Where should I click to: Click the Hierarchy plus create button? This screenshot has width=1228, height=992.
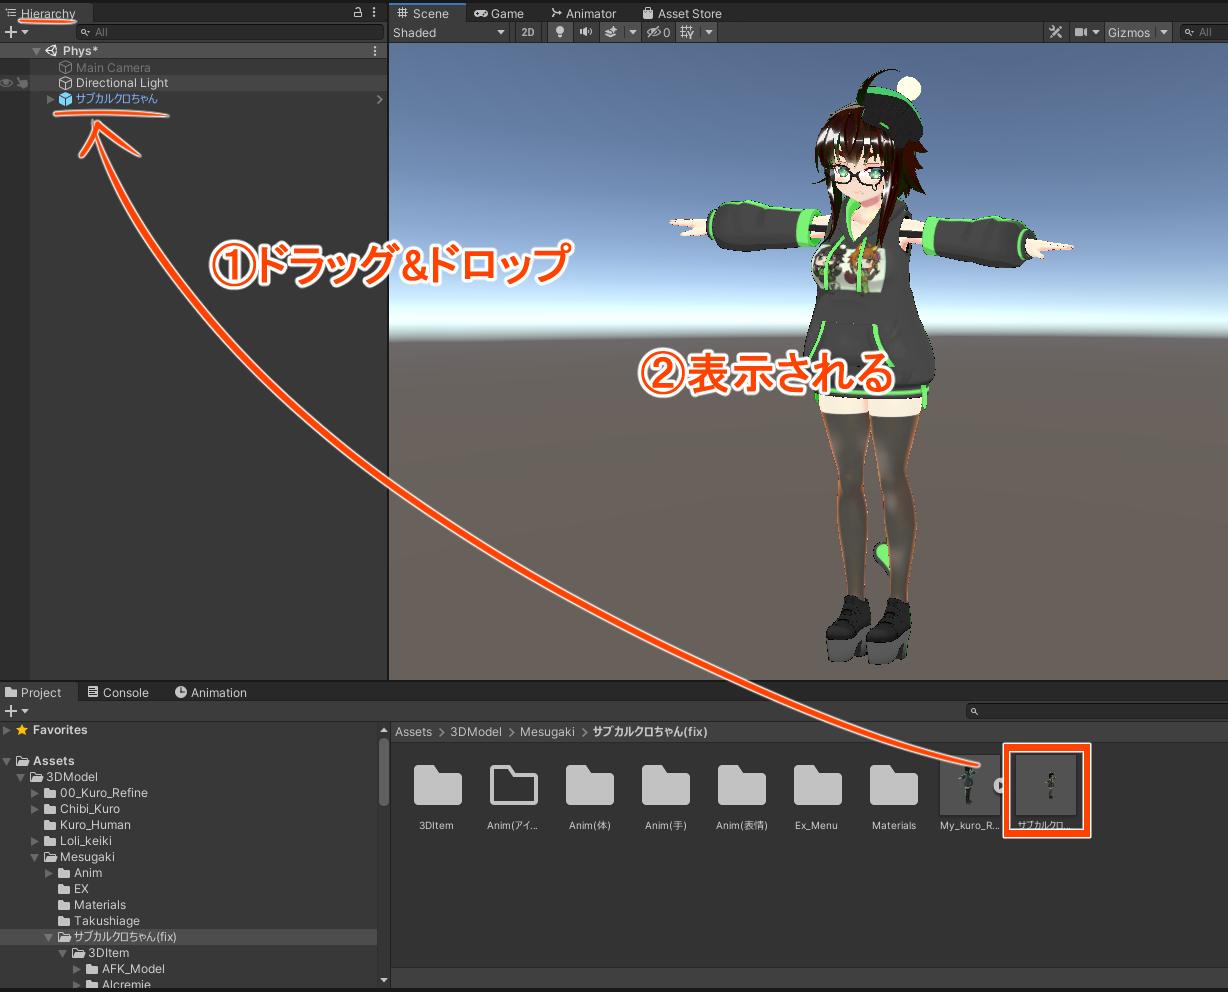pyautogui.click(x=11, y=32)
